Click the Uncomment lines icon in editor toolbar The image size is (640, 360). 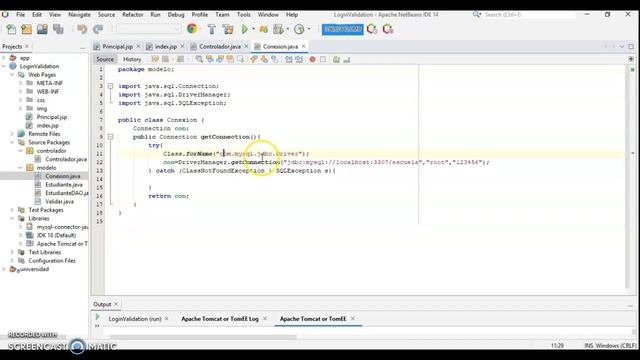347,59
